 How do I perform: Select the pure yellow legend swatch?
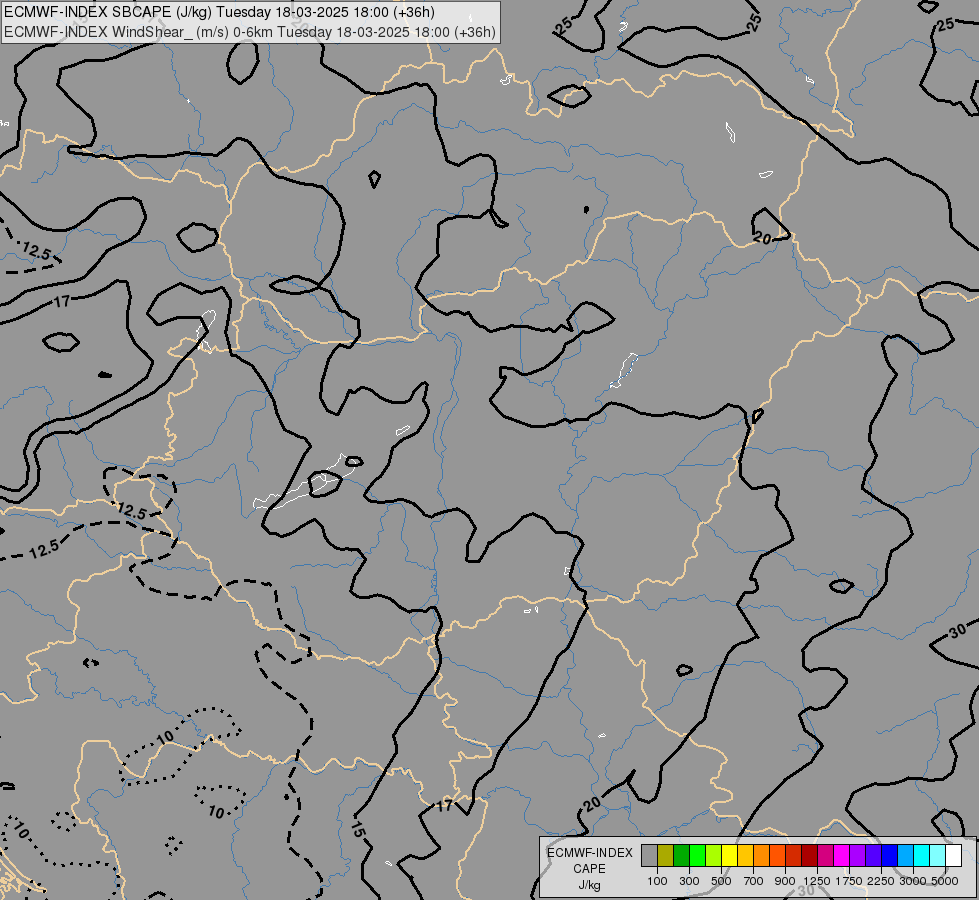(x=730, y=856)
